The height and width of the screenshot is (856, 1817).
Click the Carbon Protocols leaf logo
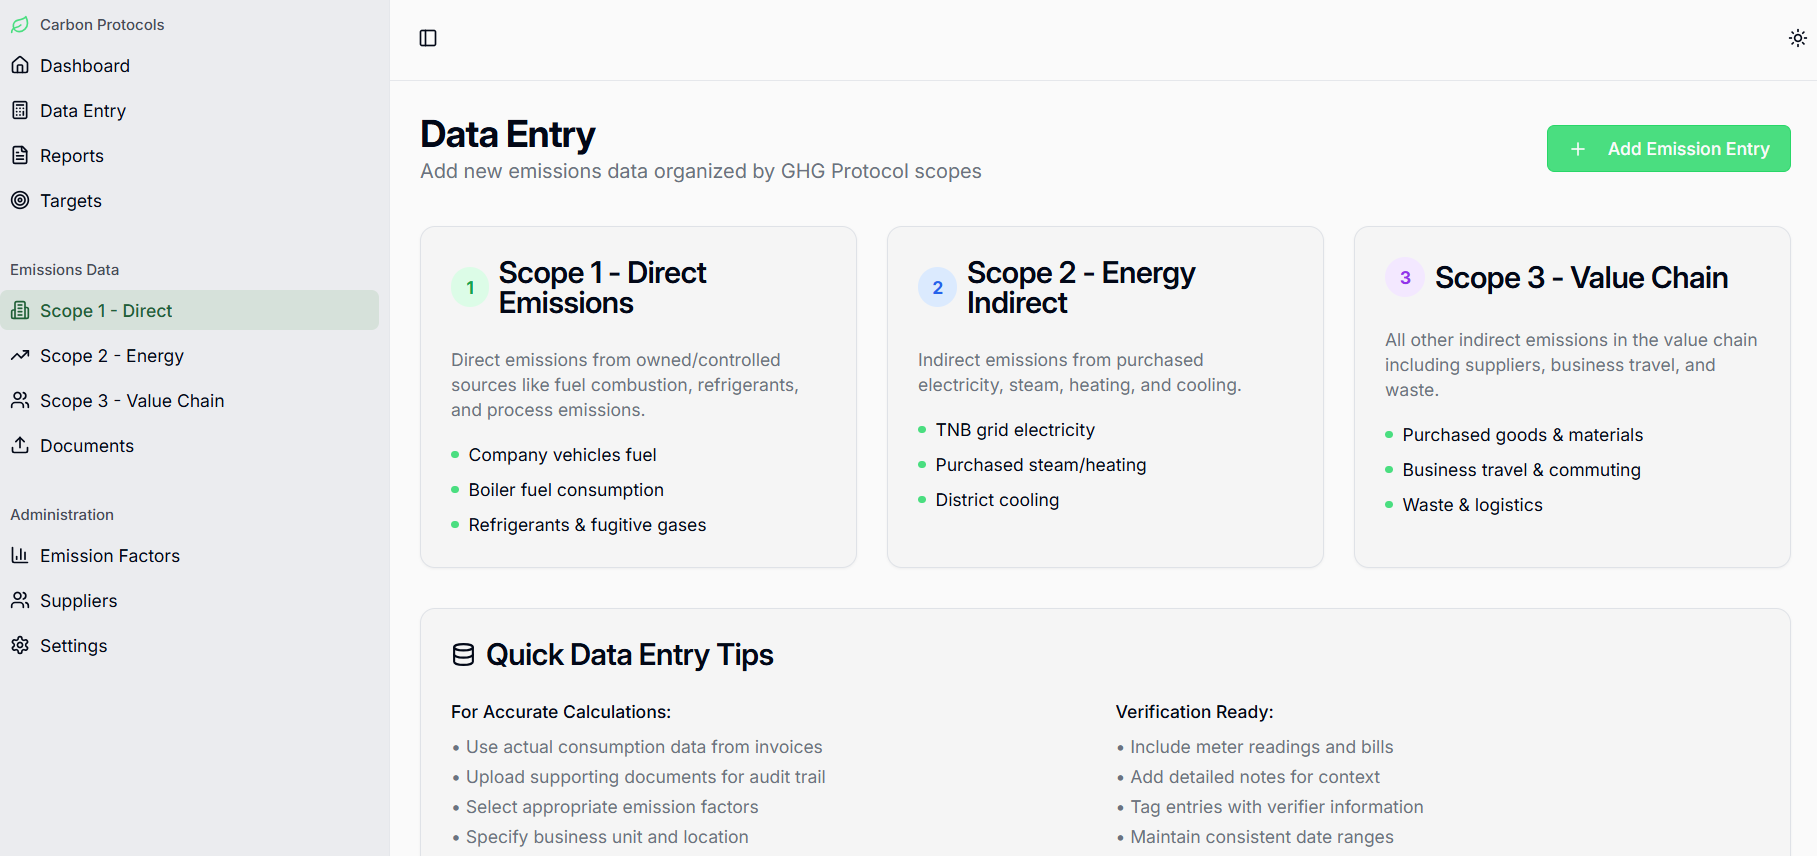20,25
